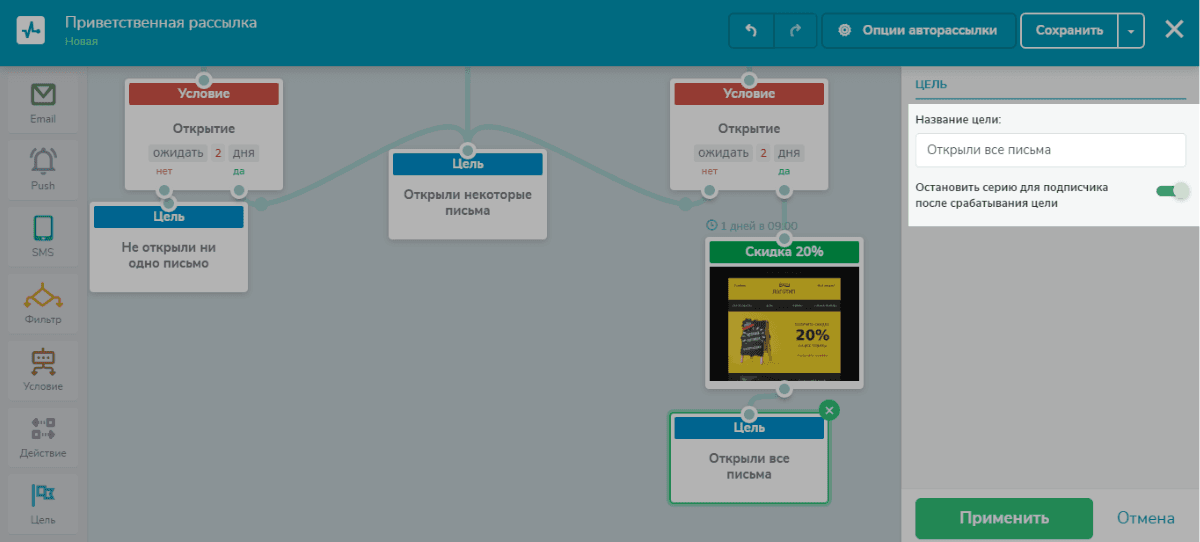
Task: Open the ЦЕЛЬ tab in right panel
Action: [x=931, y=84]
